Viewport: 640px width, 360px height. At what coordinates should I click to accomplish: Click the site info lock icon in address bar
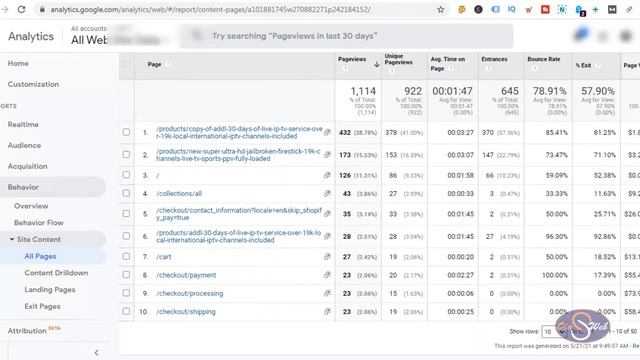coord(42,9)
